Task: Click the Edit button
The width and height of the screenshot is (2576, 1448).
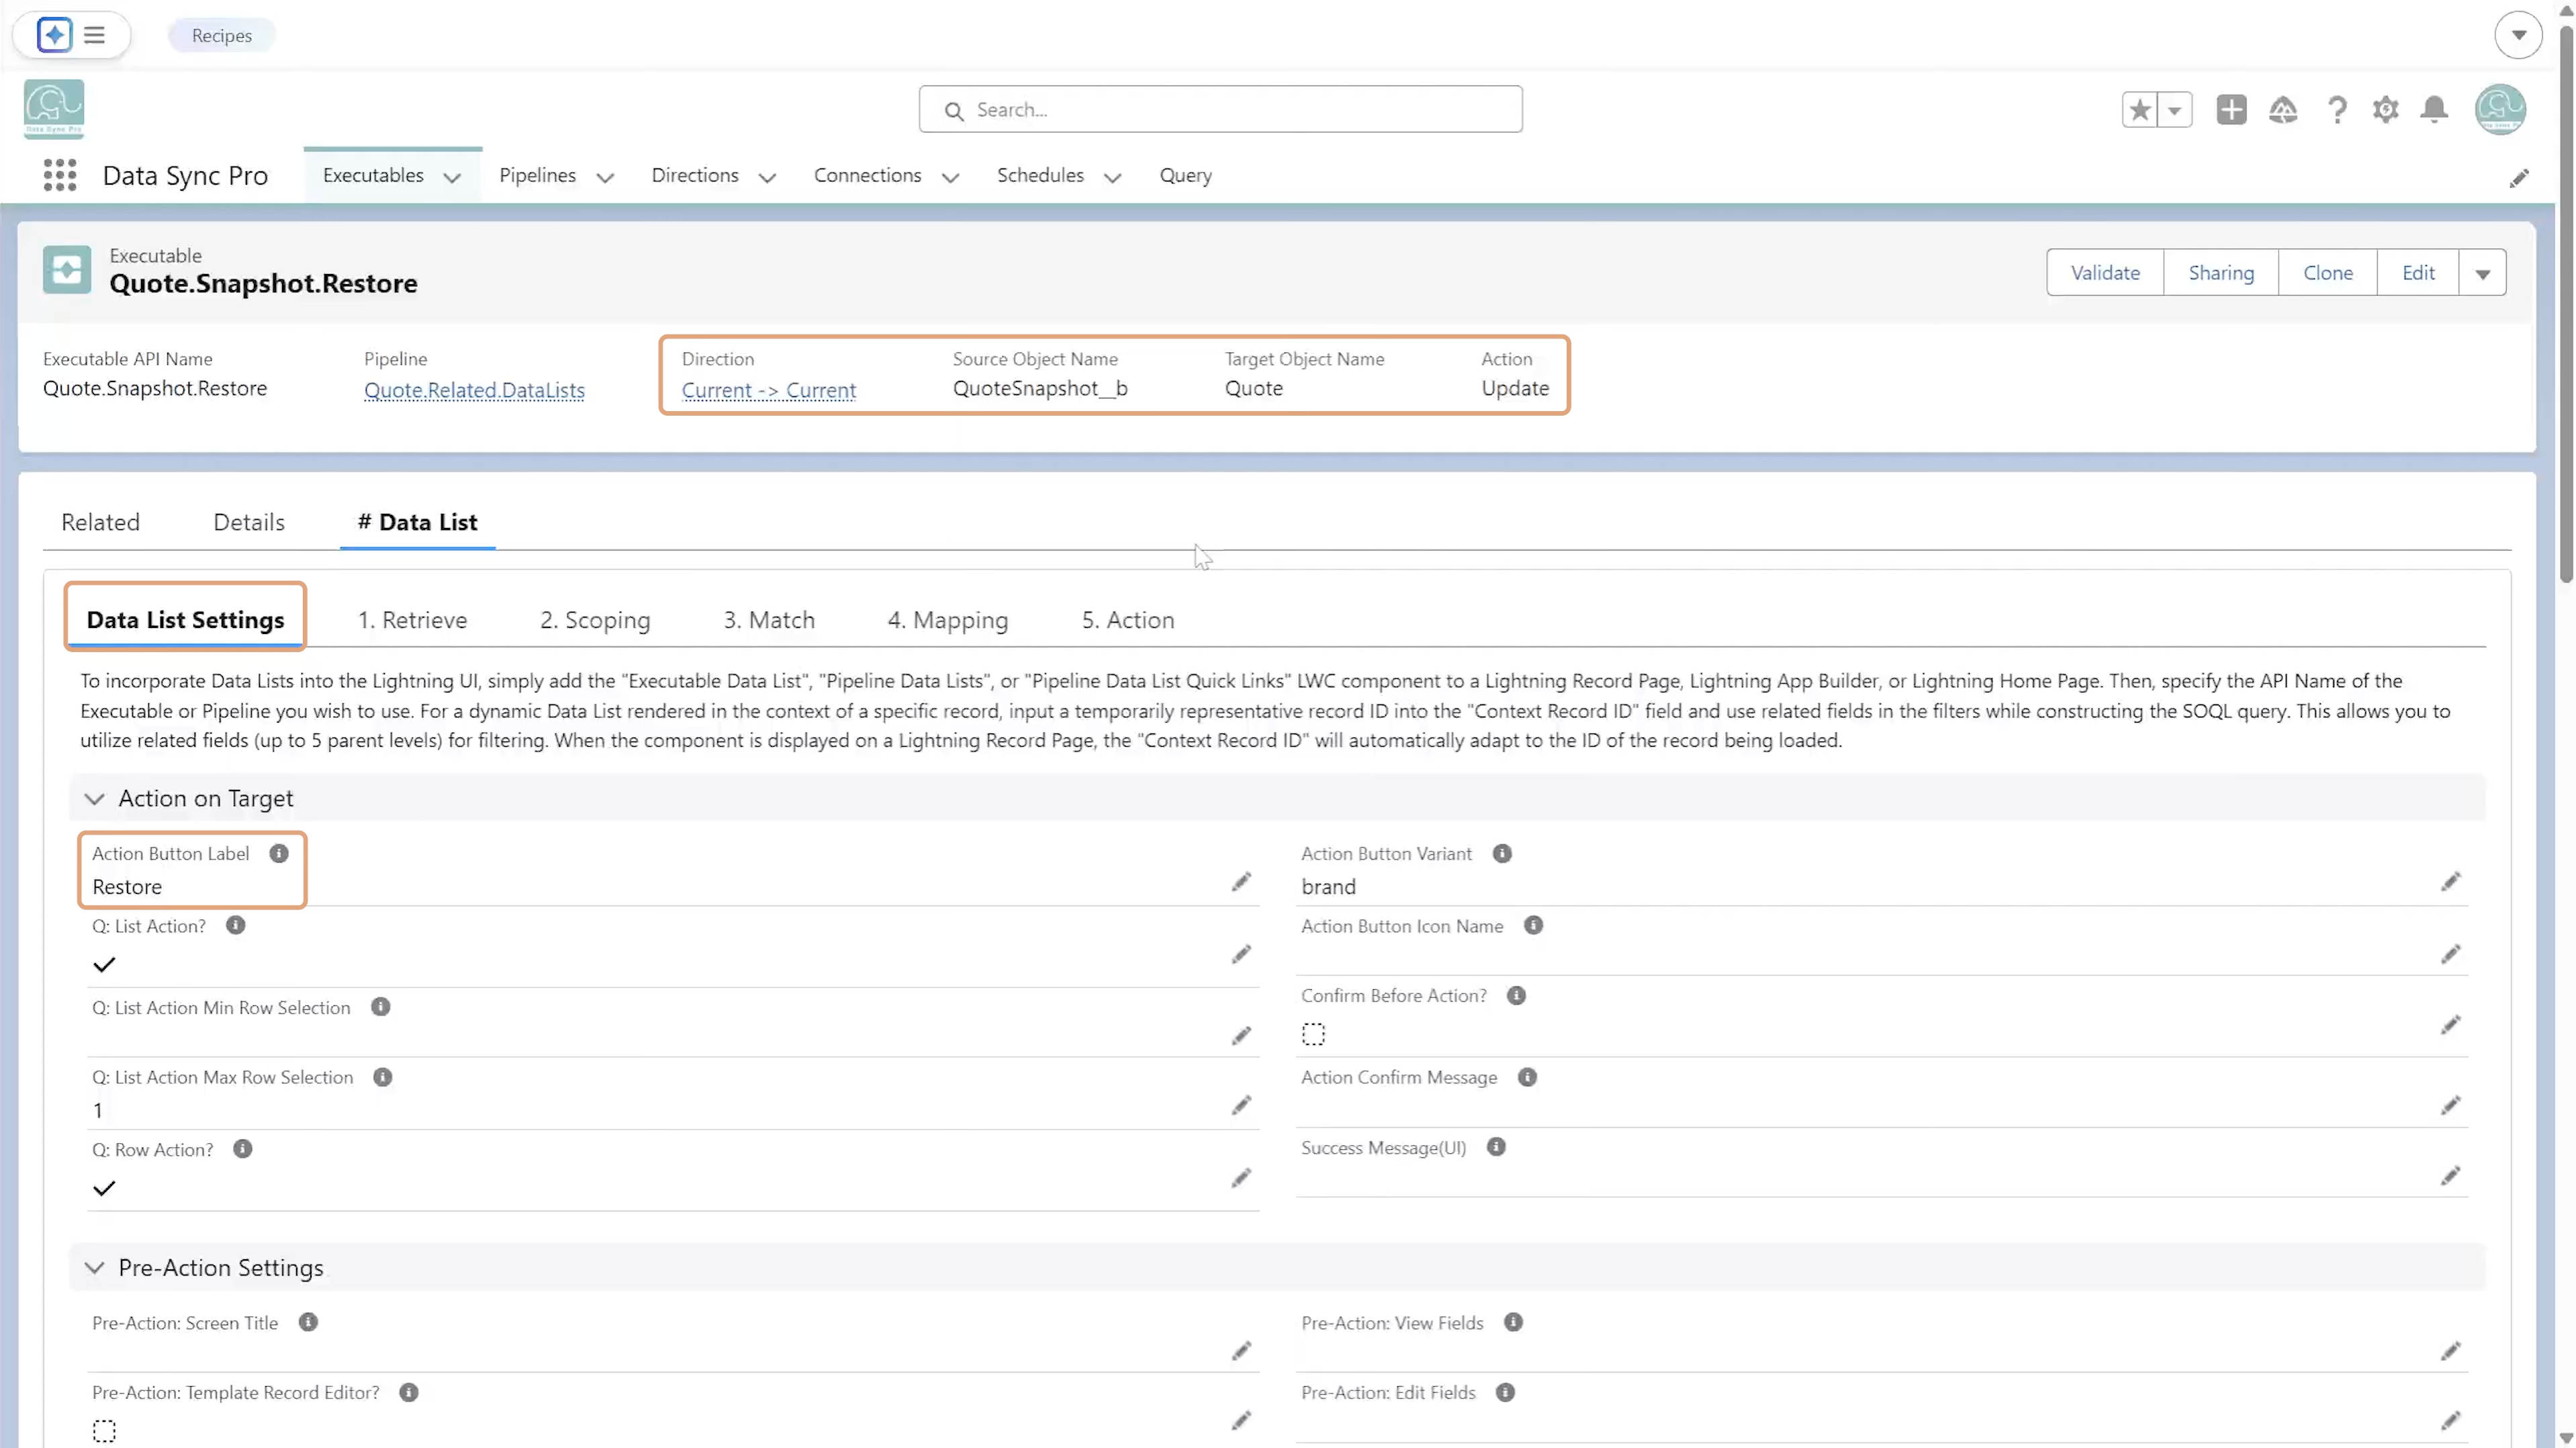Action: (2418, 273)
